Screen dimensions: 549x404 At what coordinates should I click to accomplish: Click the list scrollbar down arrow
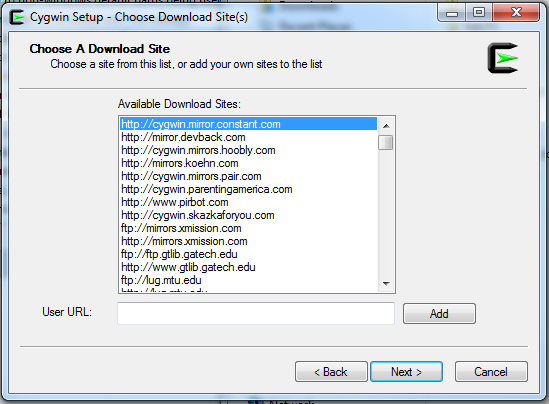pyautogui.click(x=386, y=283)
